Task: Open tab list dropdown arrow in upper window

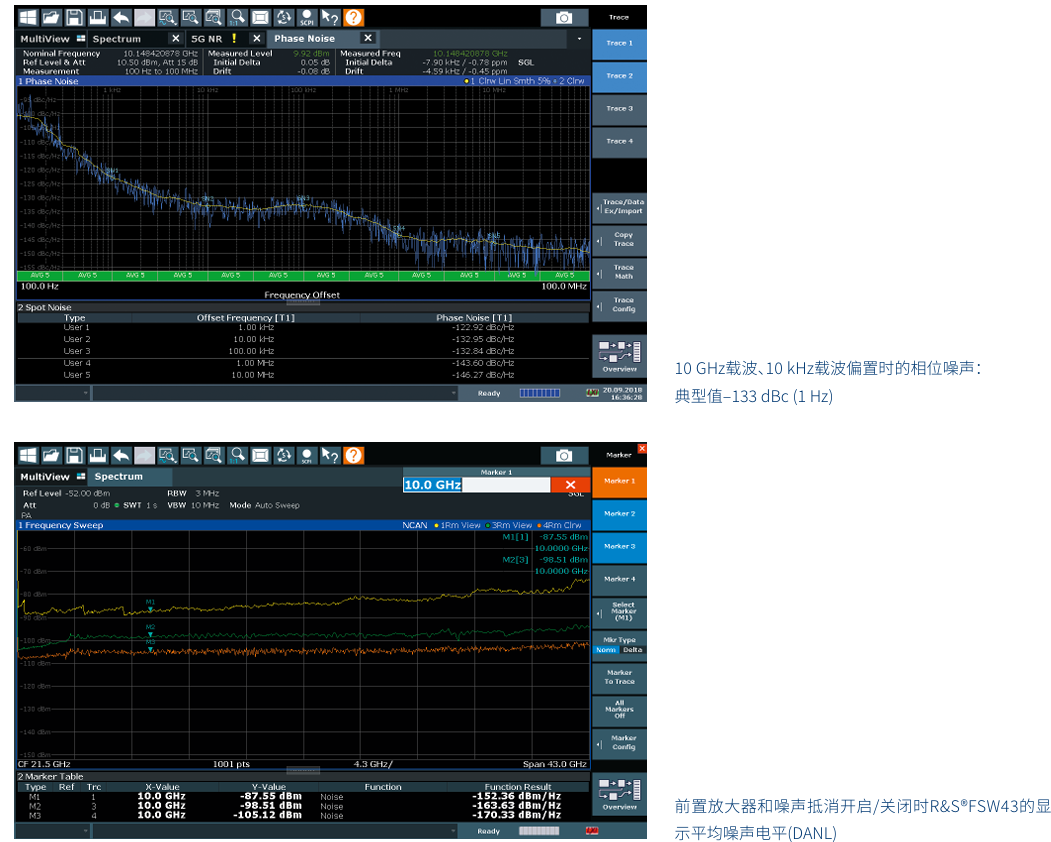Action: point(579,39)
